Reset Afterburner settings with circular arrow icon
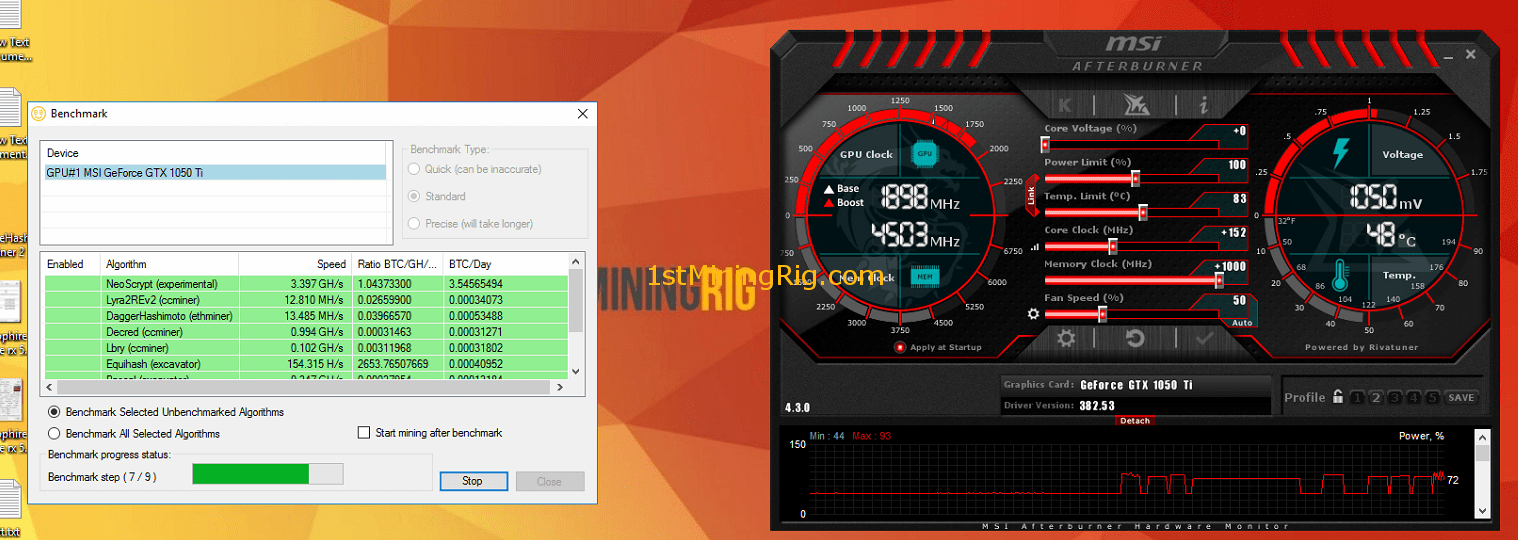 pyautogui.click(x=1135, y=338)
